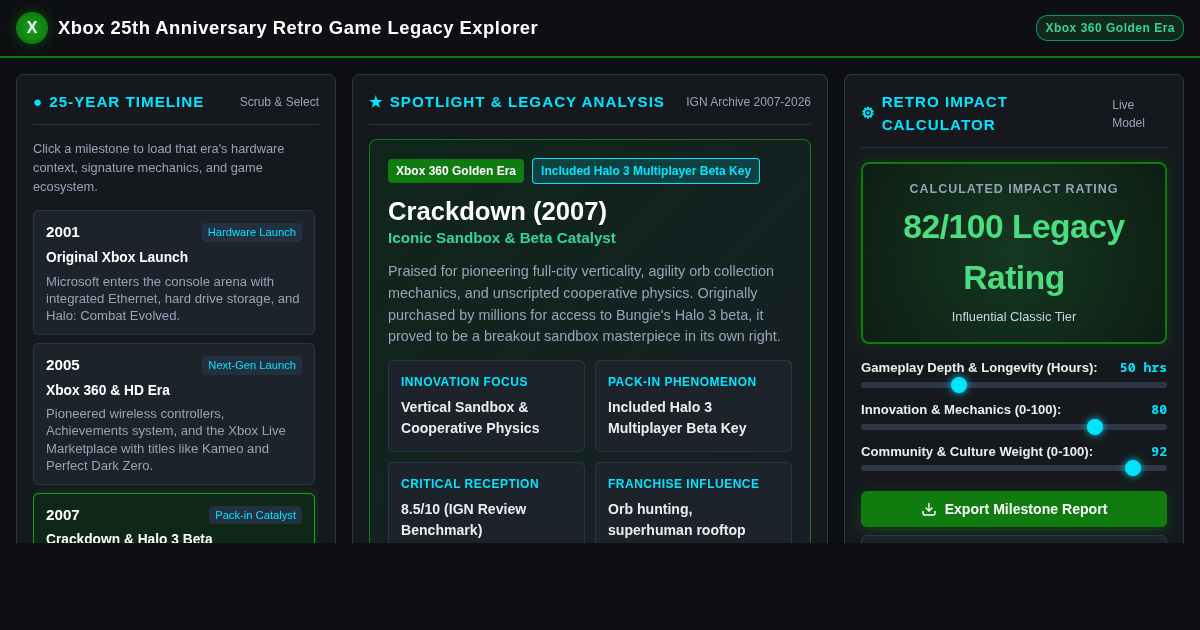Select the 2005 Xbox 360 & HD Era milestone
Screen dimensions: 1200x630
pos(174,414)
